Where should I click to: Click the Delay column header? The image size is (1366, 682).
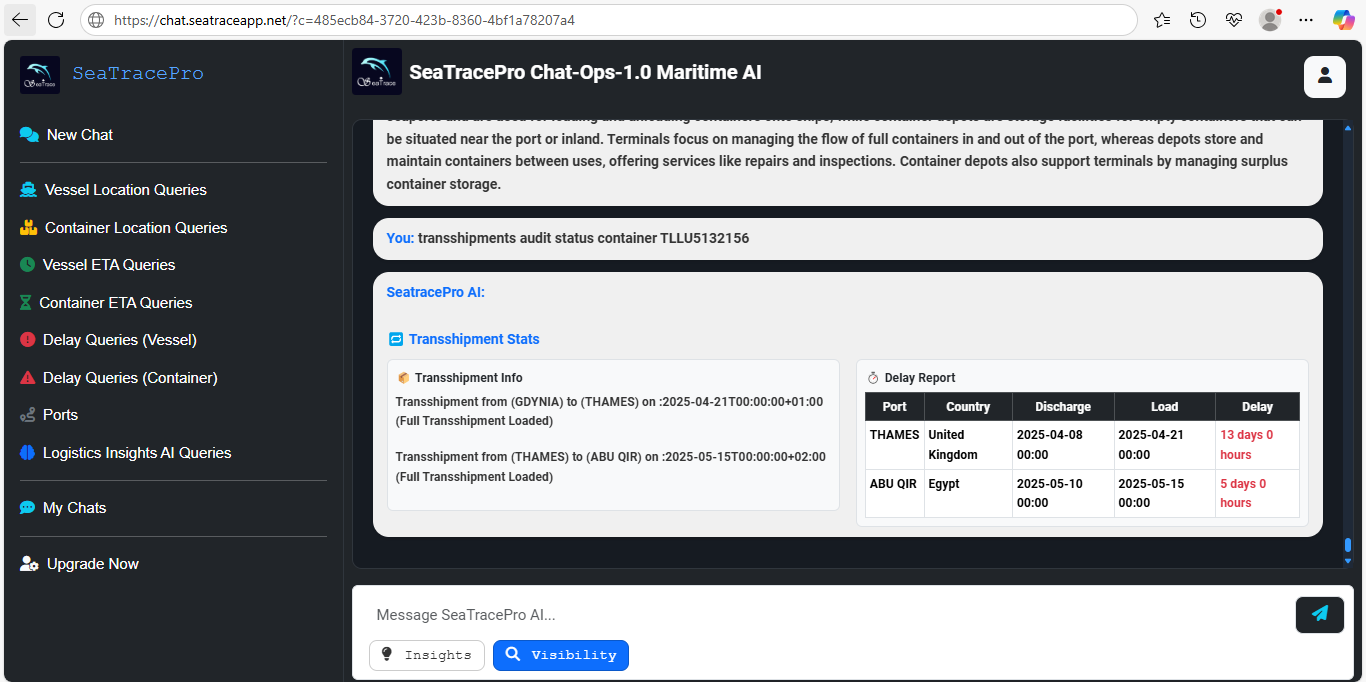pos(1257,407)
